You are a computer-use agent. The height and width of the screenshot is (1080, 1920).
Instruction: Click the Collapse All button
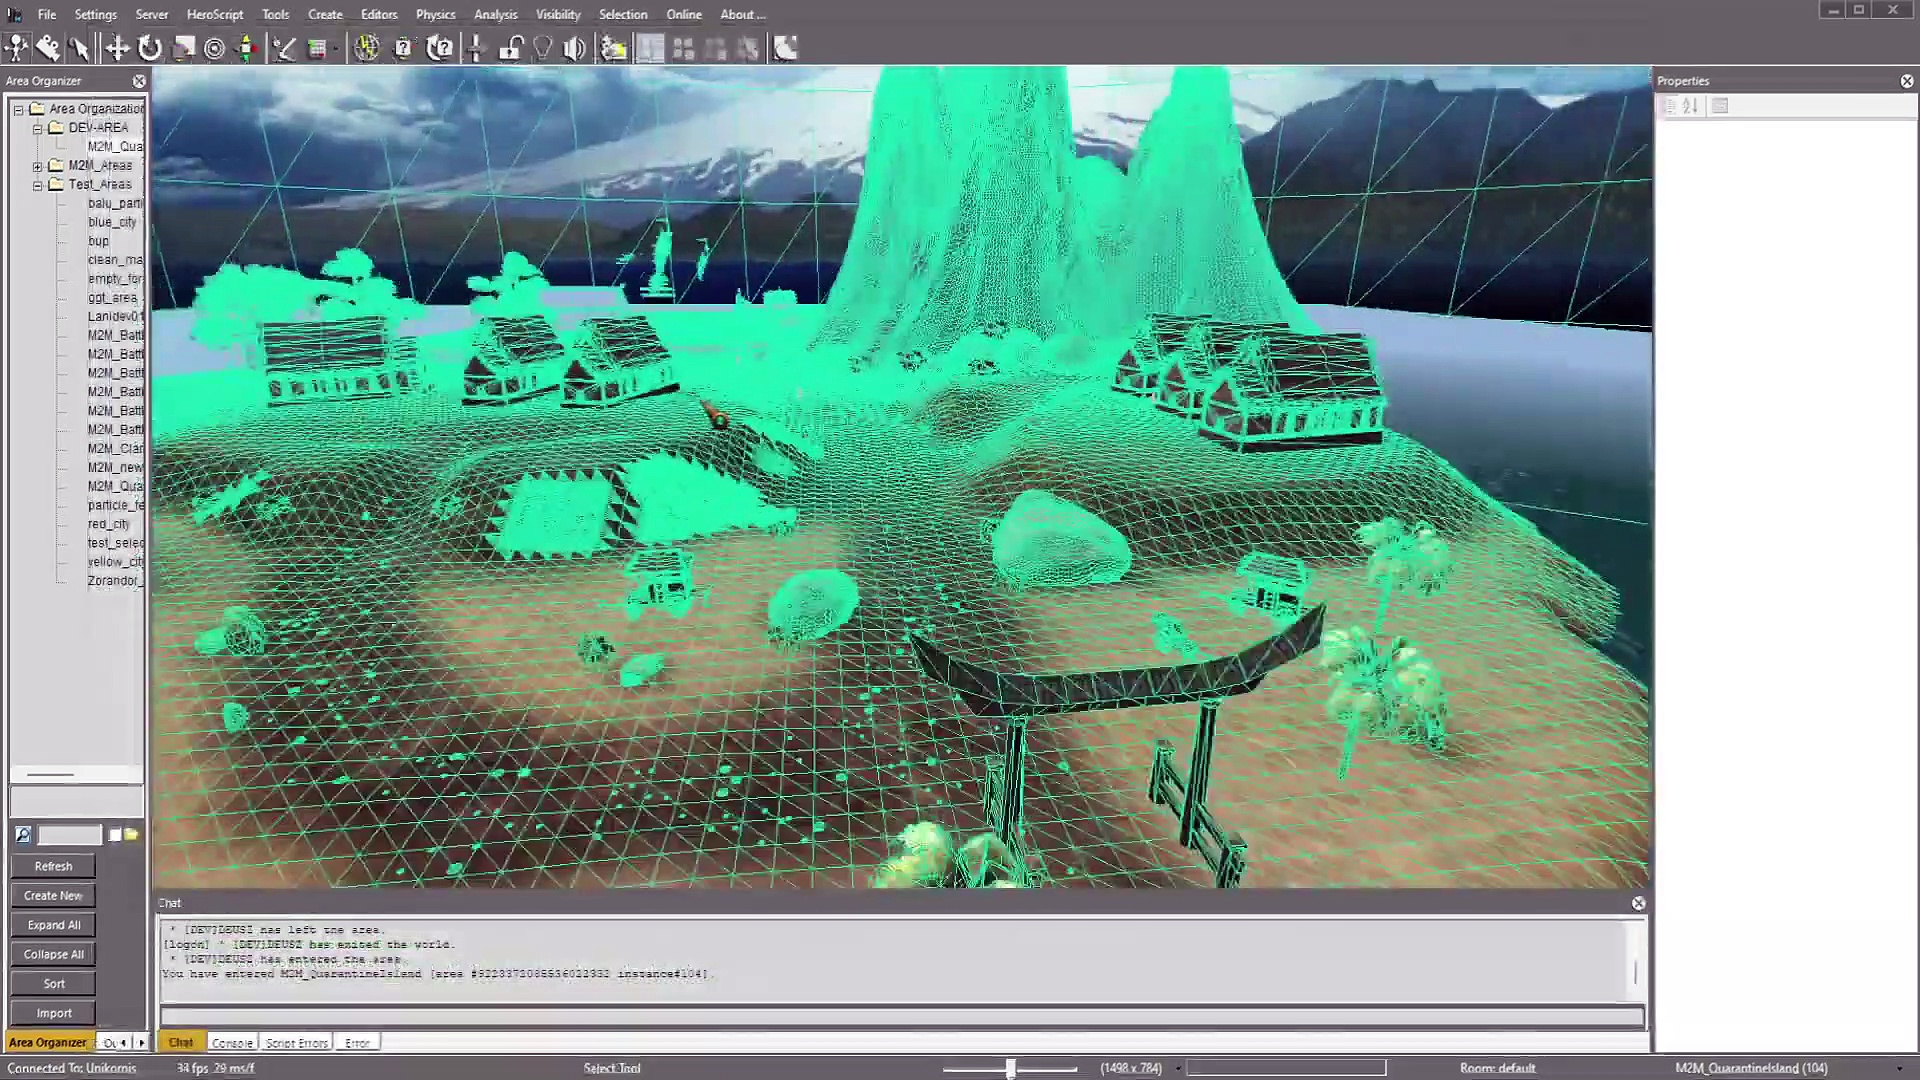pyautogui.click(x=53, y=954)
